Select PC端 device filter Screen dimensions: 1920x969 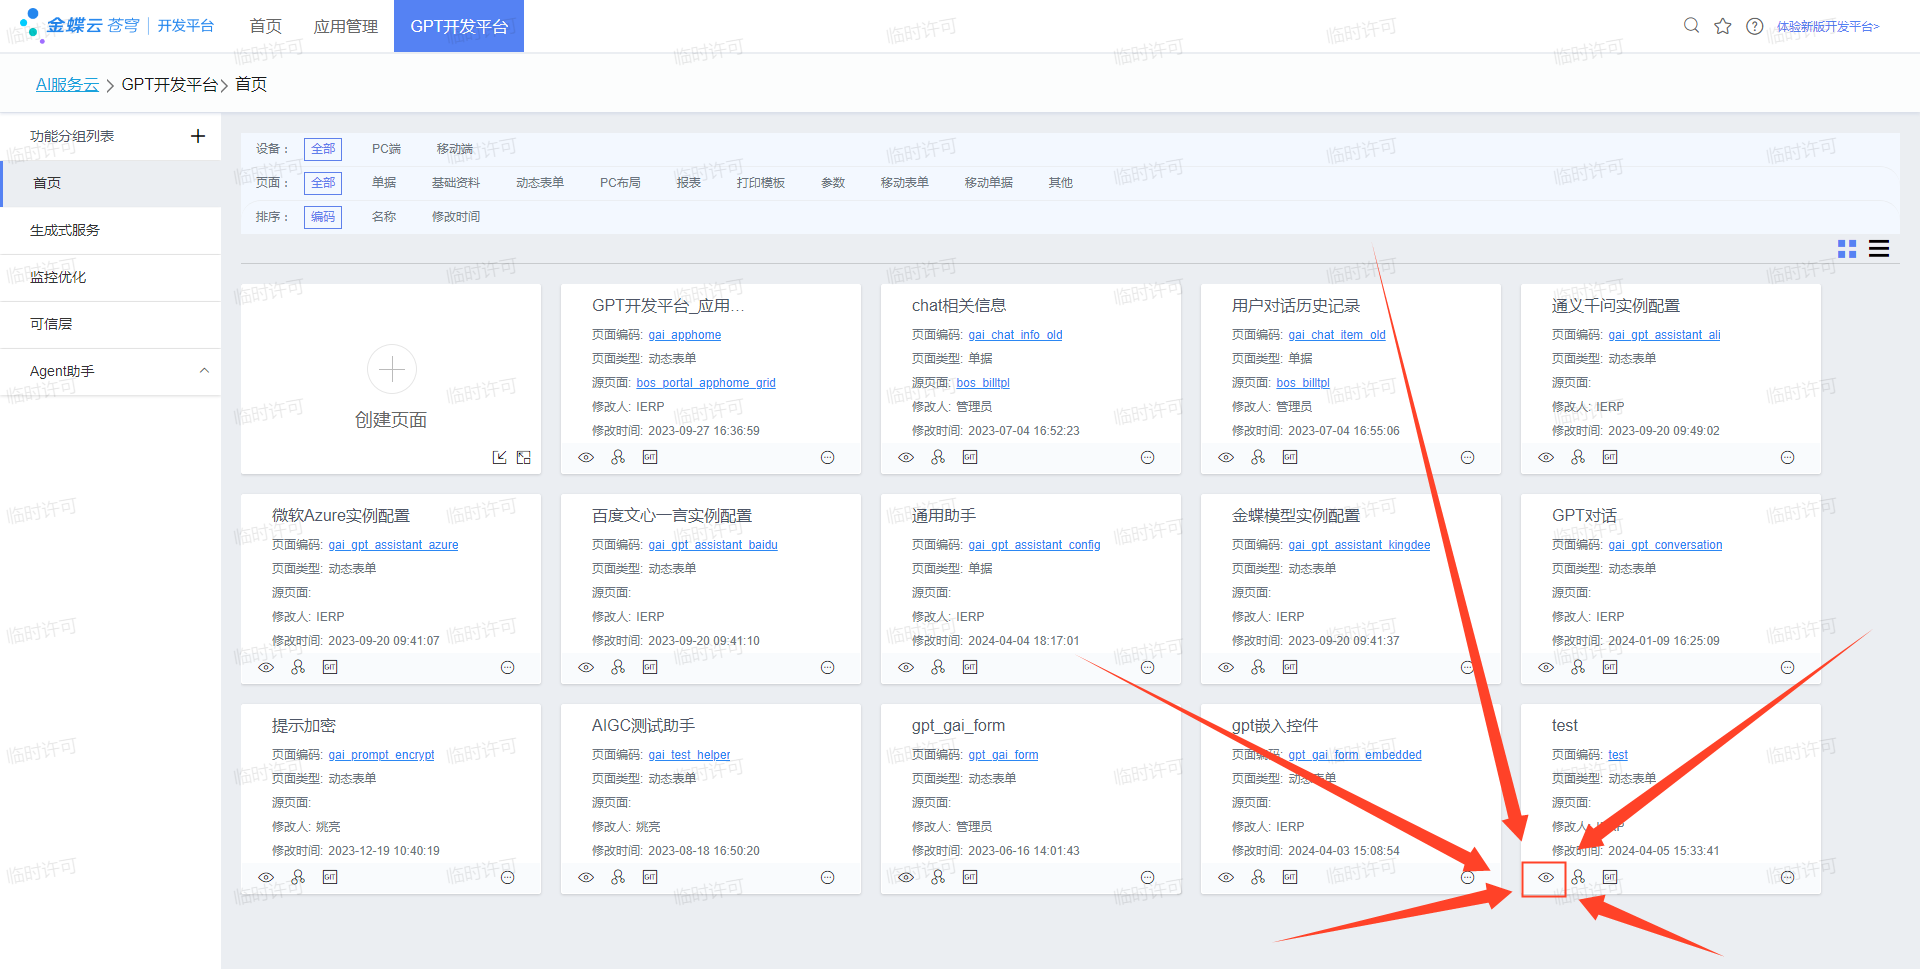coord(386,149)
